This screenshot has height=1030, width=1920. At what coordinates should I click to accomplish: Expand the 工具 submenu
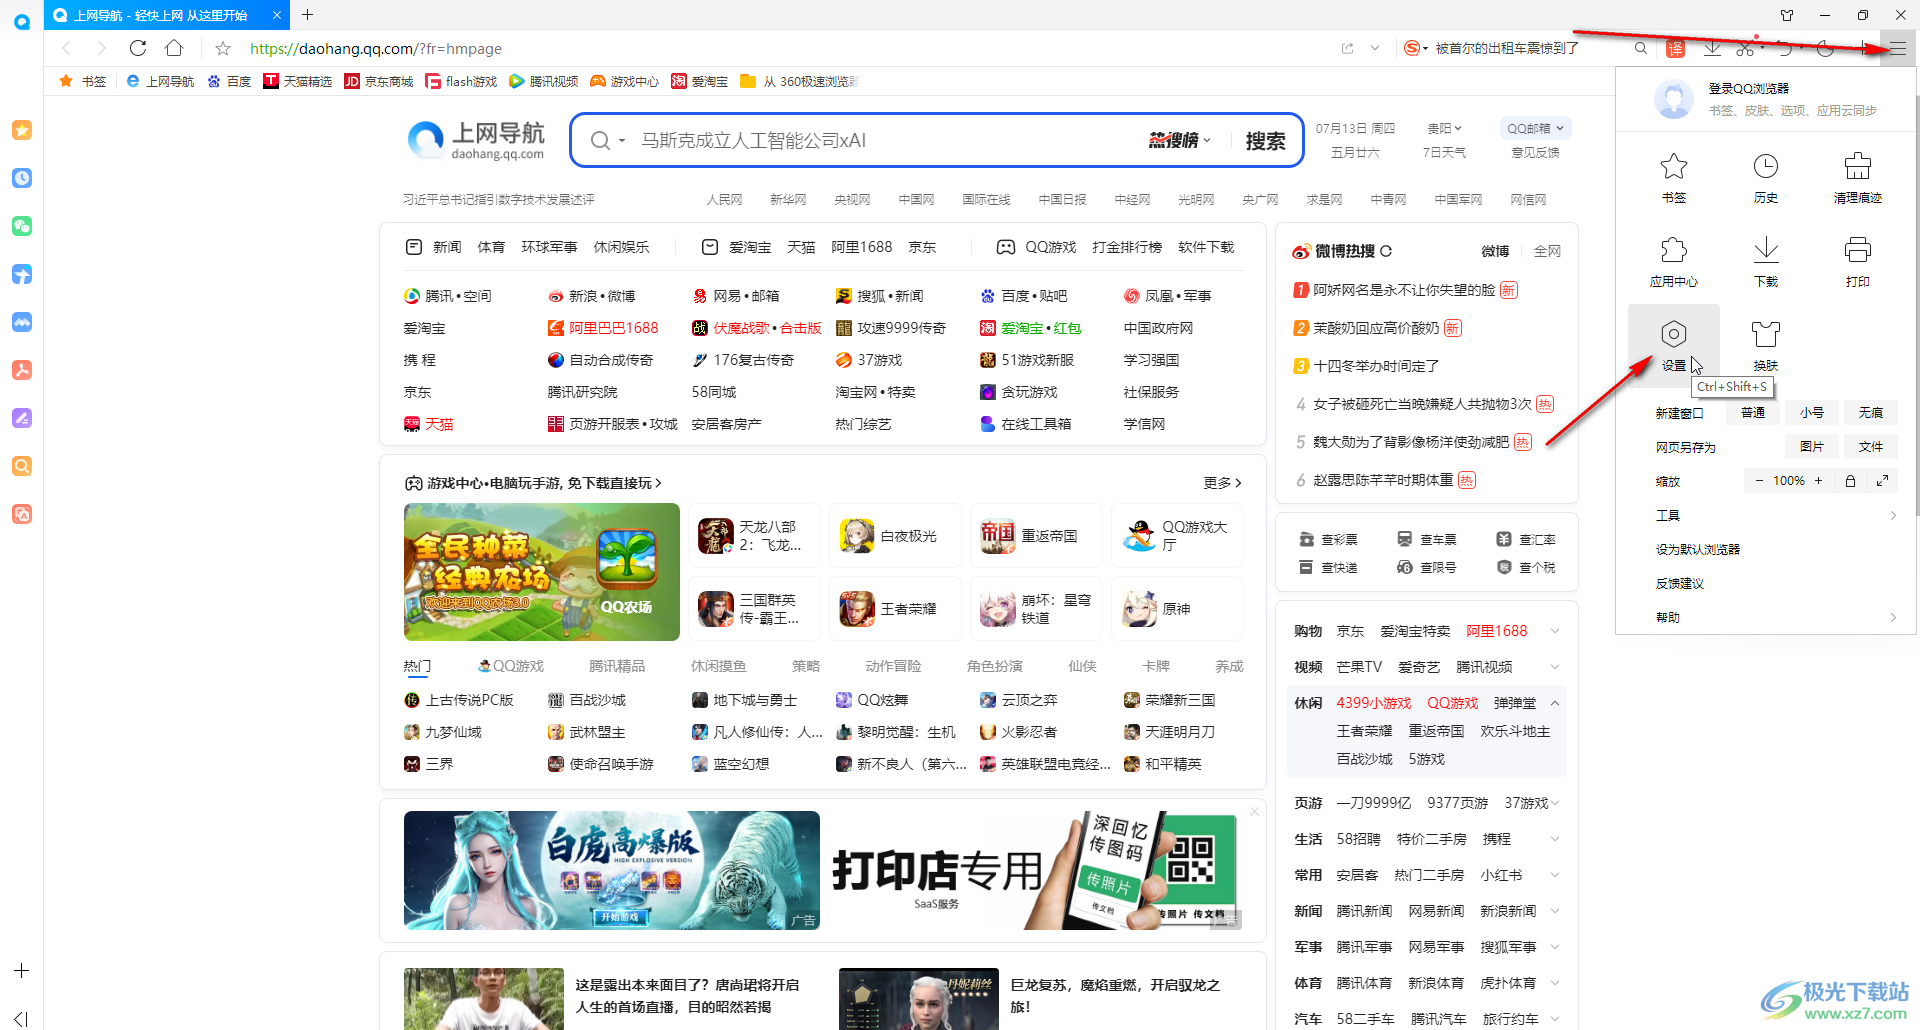click(1776, 515)
